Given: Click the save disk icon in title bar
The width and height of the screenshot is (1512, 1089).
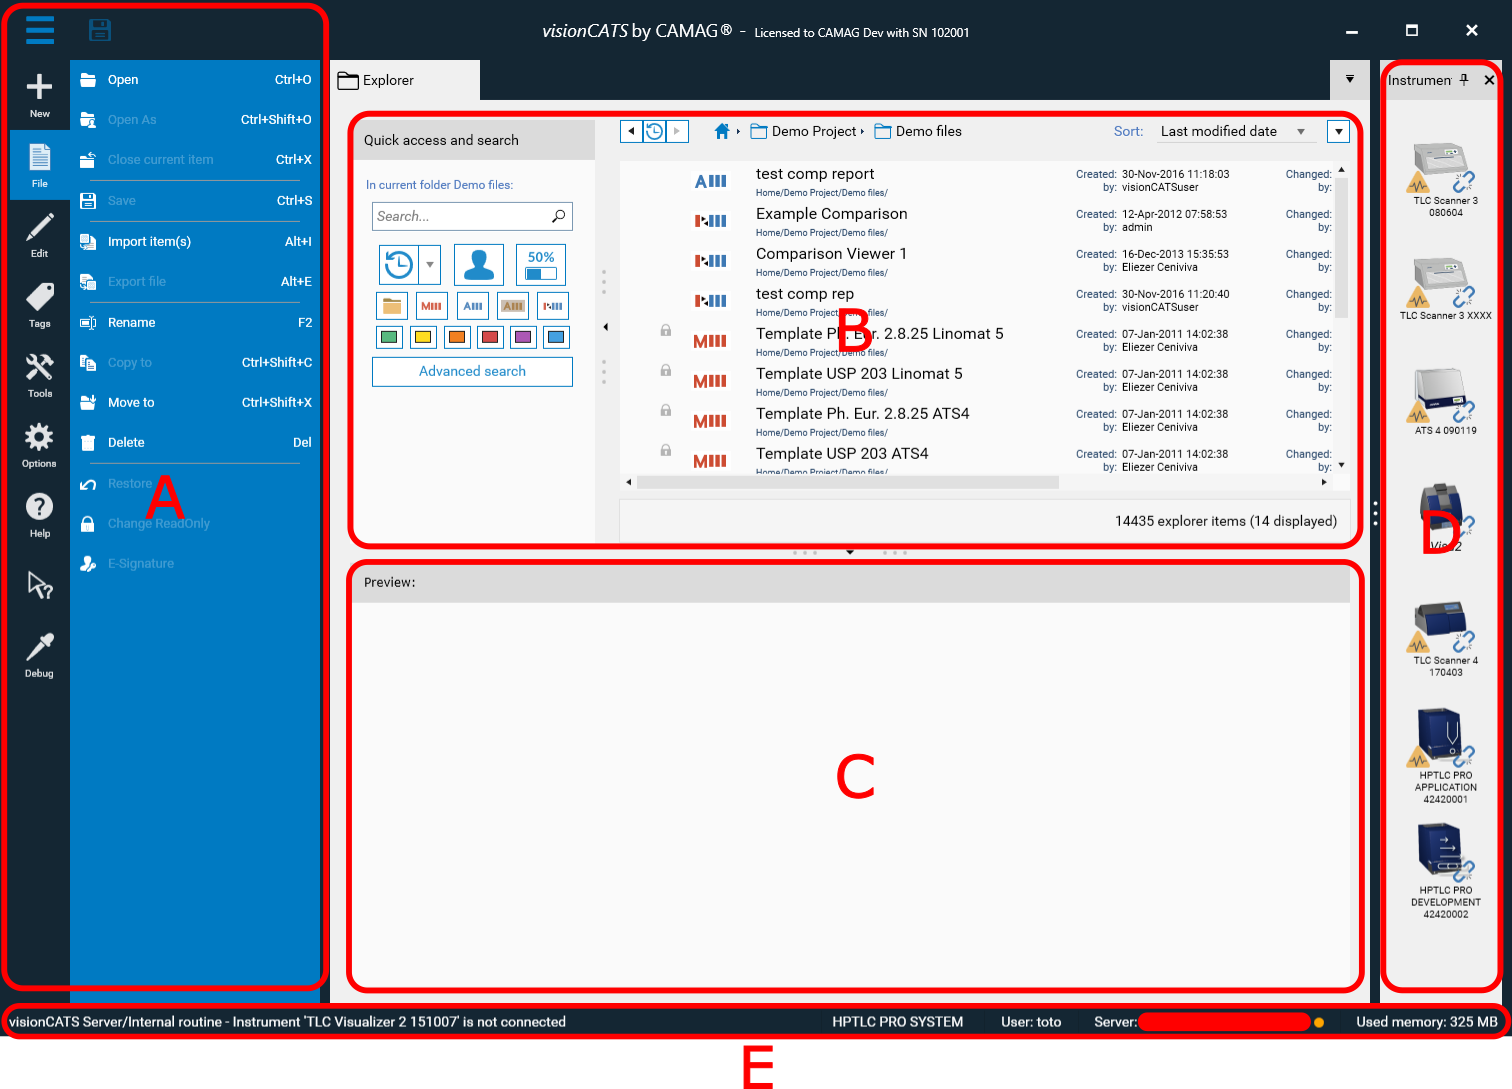Looking at the screenshot, I should coord(100,30).
